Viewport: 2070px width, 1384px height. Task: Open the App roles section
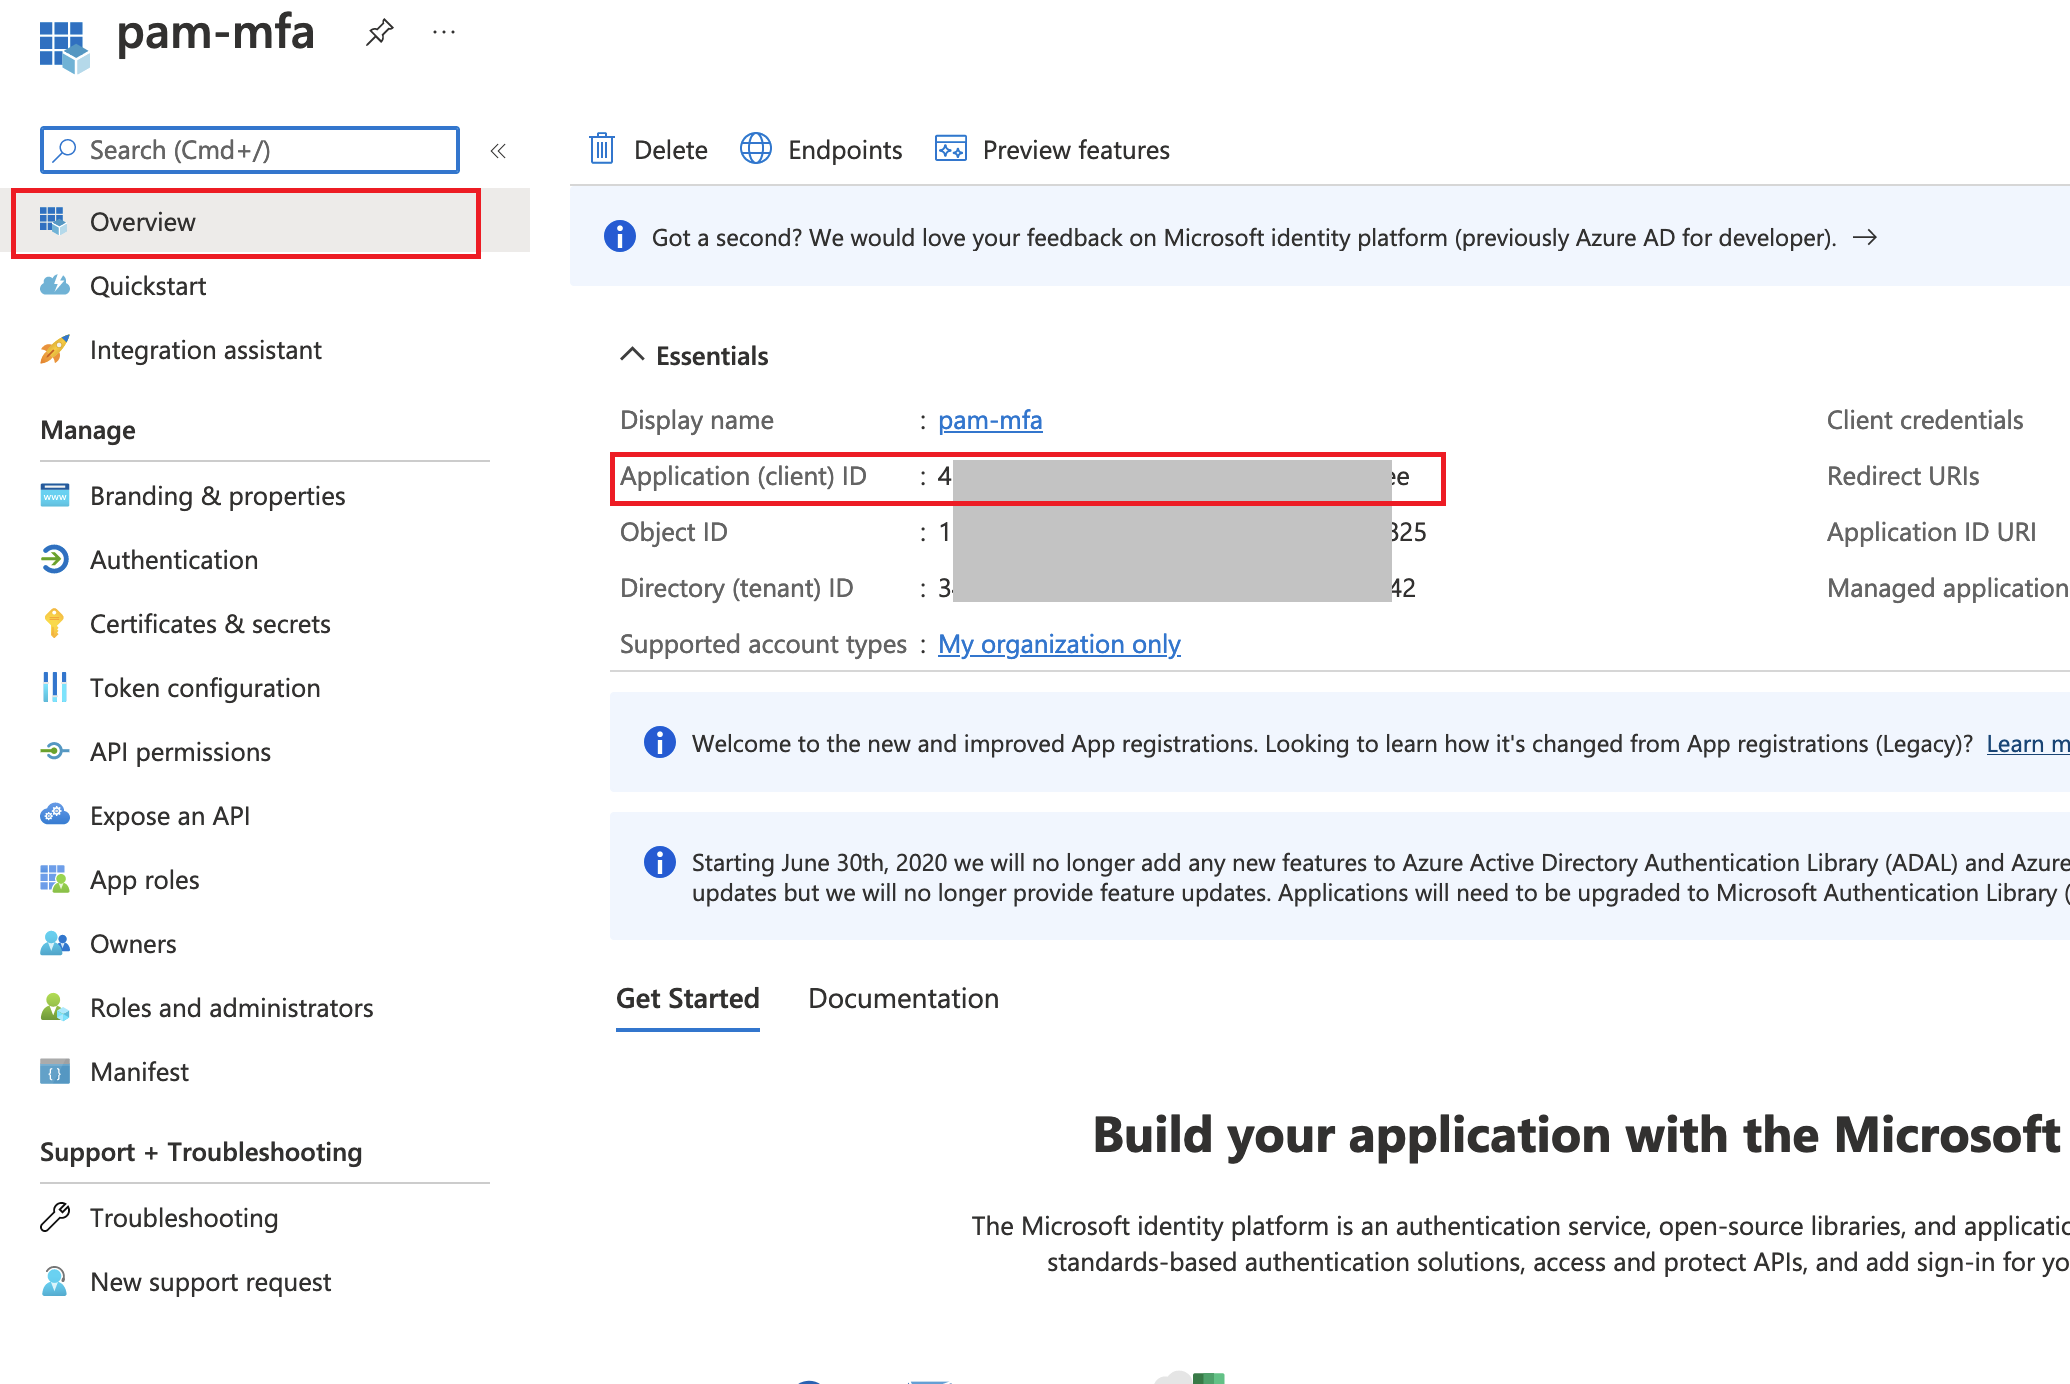[x=144, y=879]
